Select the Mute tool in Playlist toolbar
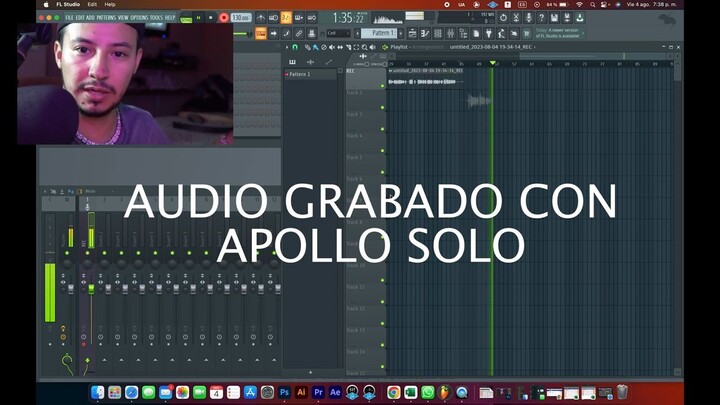The height and width of the screenshot is (405, 720). pyautogui.click(x=332, y=47)
